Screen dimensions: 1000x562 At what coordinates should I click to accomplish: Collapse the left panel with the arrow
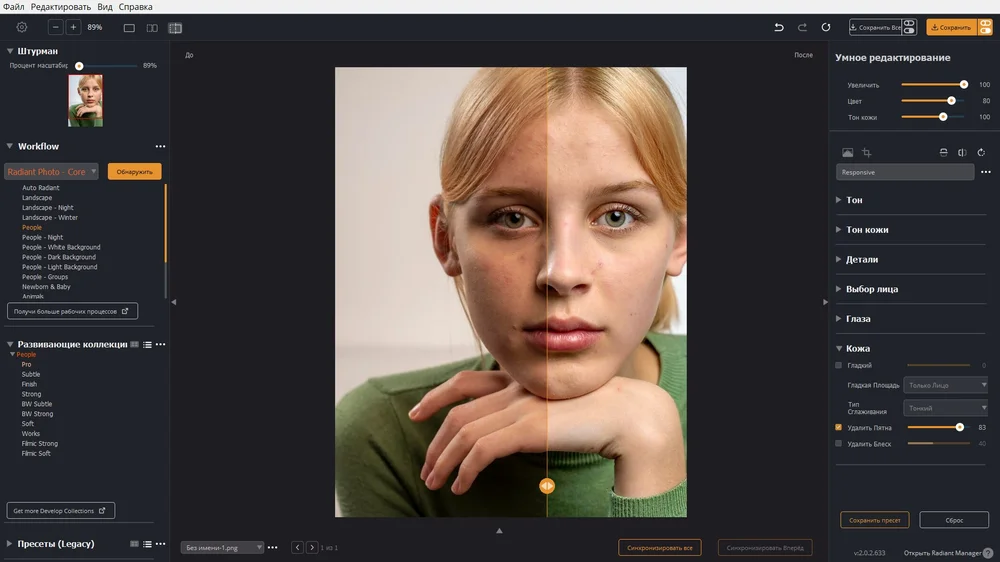pos(173,302)
